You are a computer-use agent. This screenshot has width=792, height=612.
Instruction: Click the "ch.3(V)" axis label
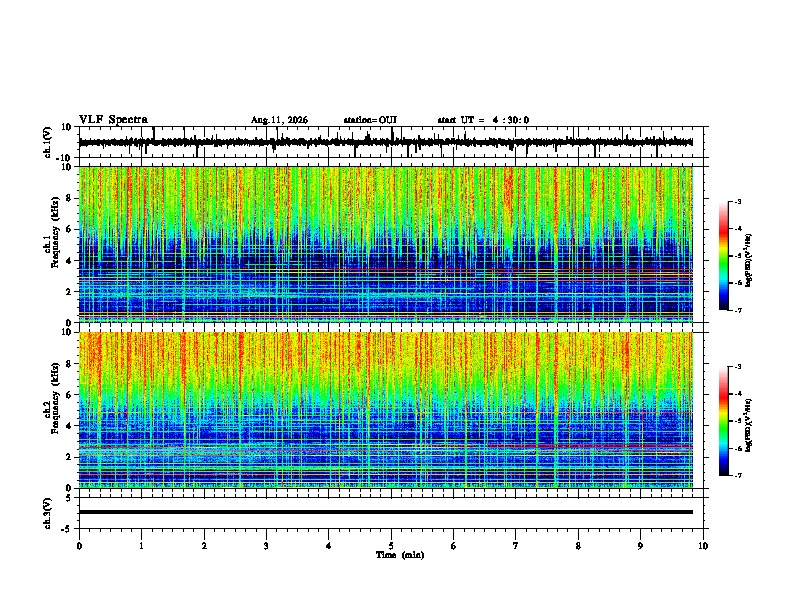coord(48,514)
